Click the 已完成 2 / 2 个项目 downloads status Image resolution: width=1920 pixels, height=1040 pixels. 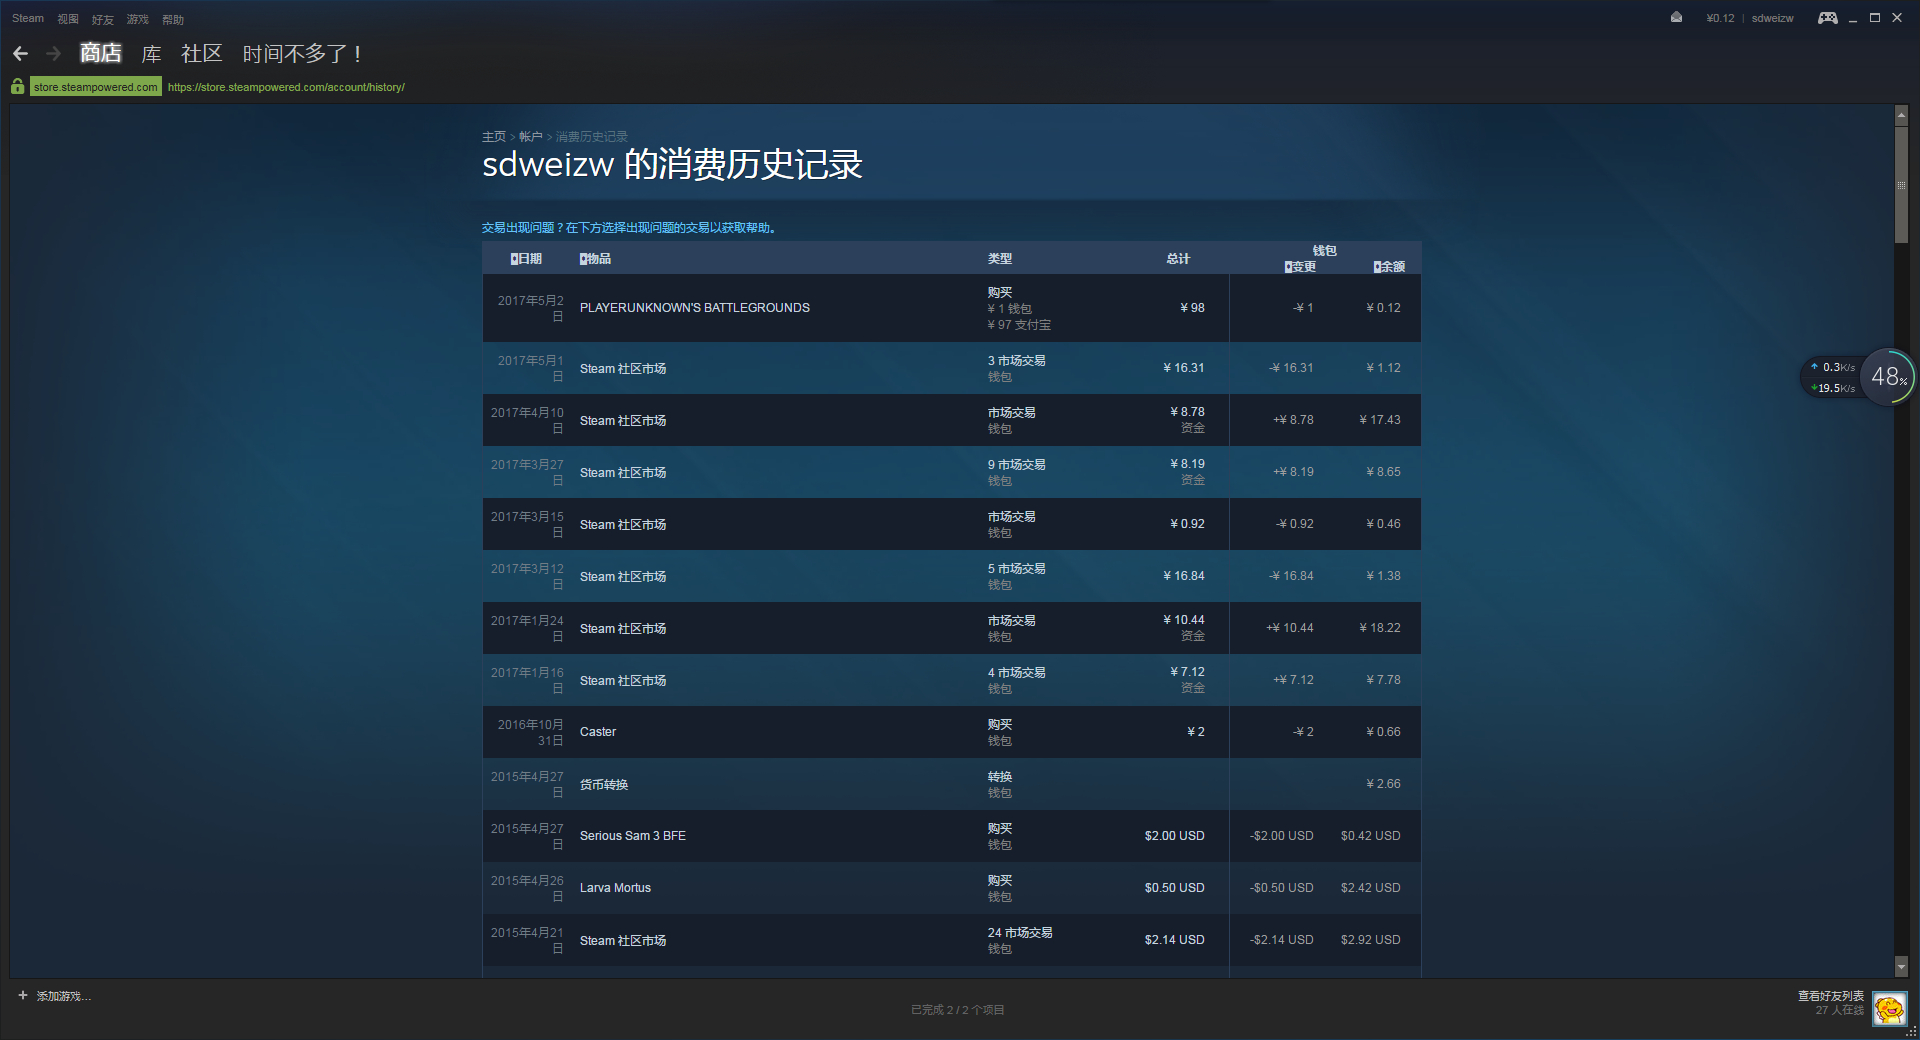(957, 1010)
